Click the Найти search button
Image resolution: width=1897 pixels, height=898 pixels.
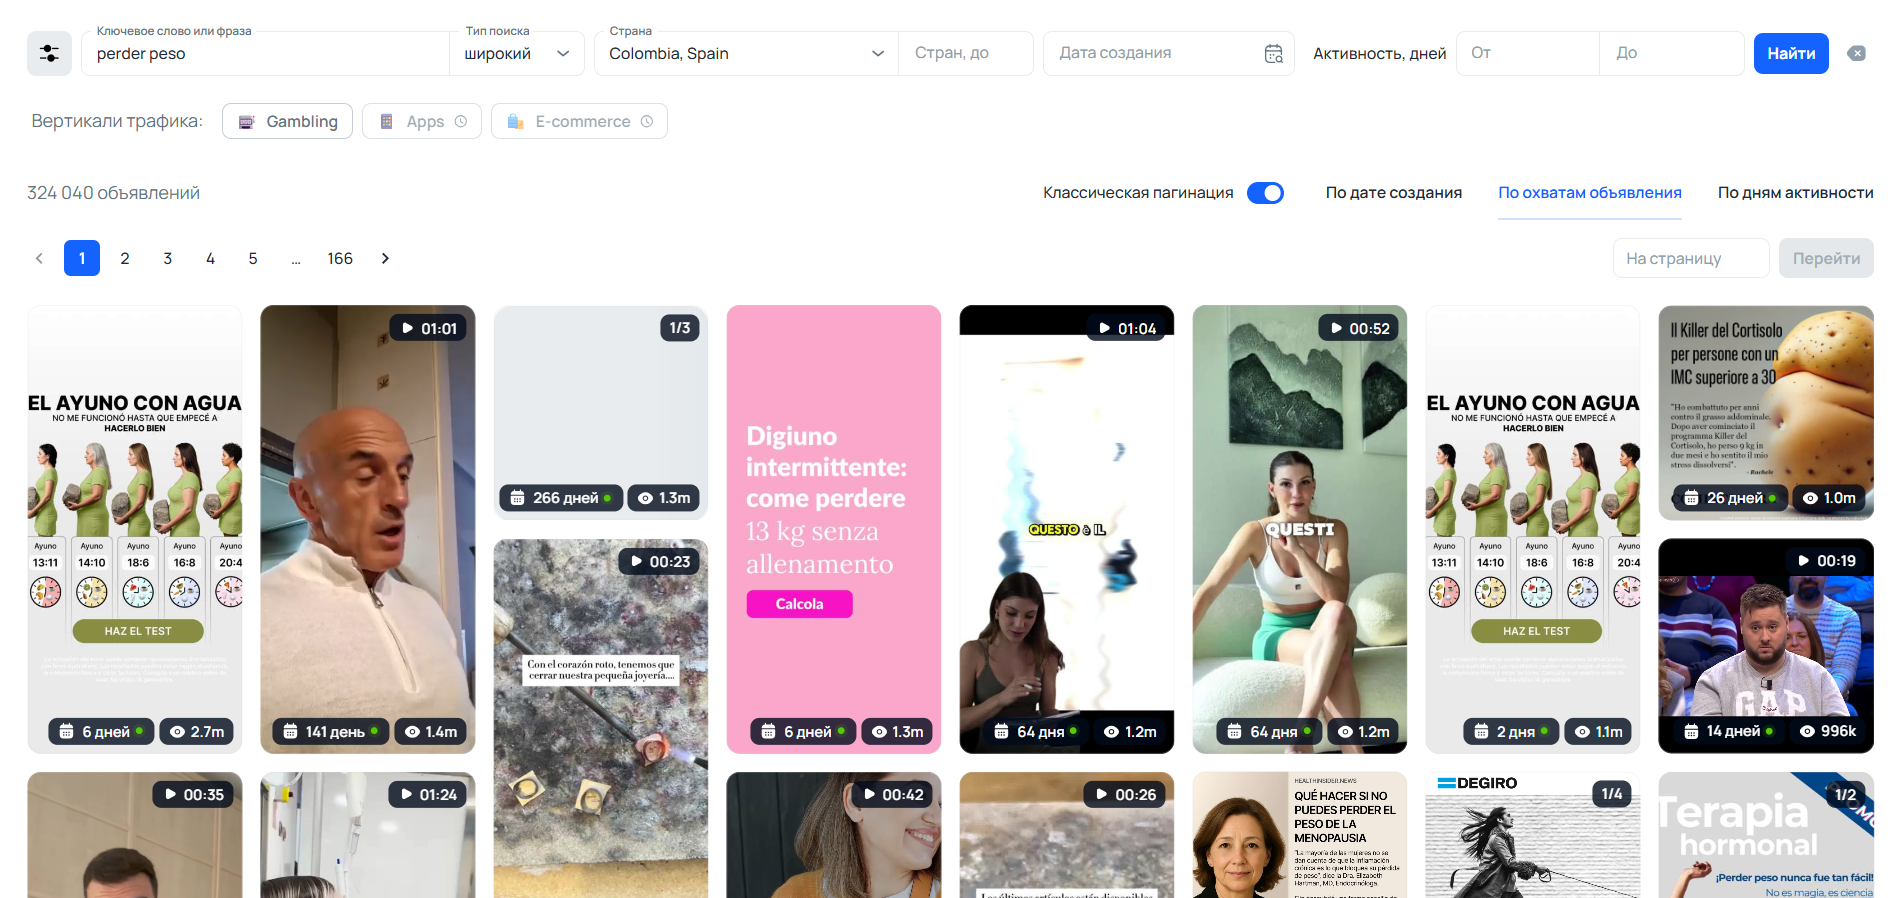pyautogui.click(x=1791, y=54)
